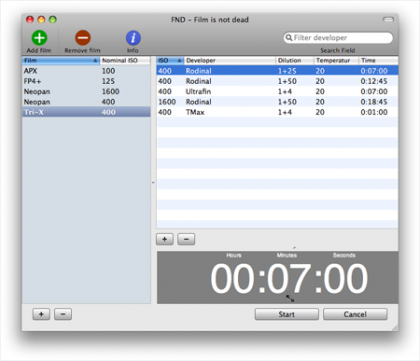Click nominal ISO 125 cell for FP4+
Image resolution: width=420 pixels, height=361 pixels.
108,81
